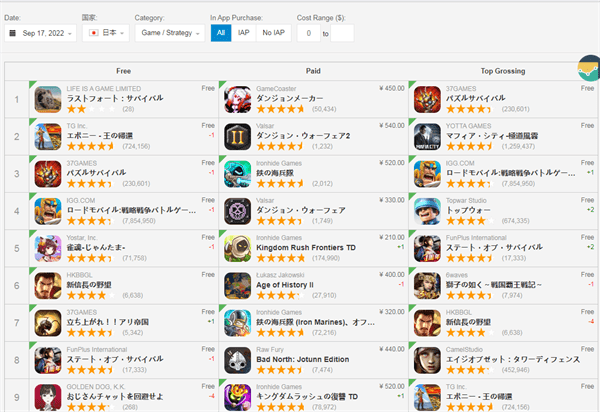This screenshot has height=412, width=600.
Task: Select the All in-app purchase filter
Action: point(221,33)
